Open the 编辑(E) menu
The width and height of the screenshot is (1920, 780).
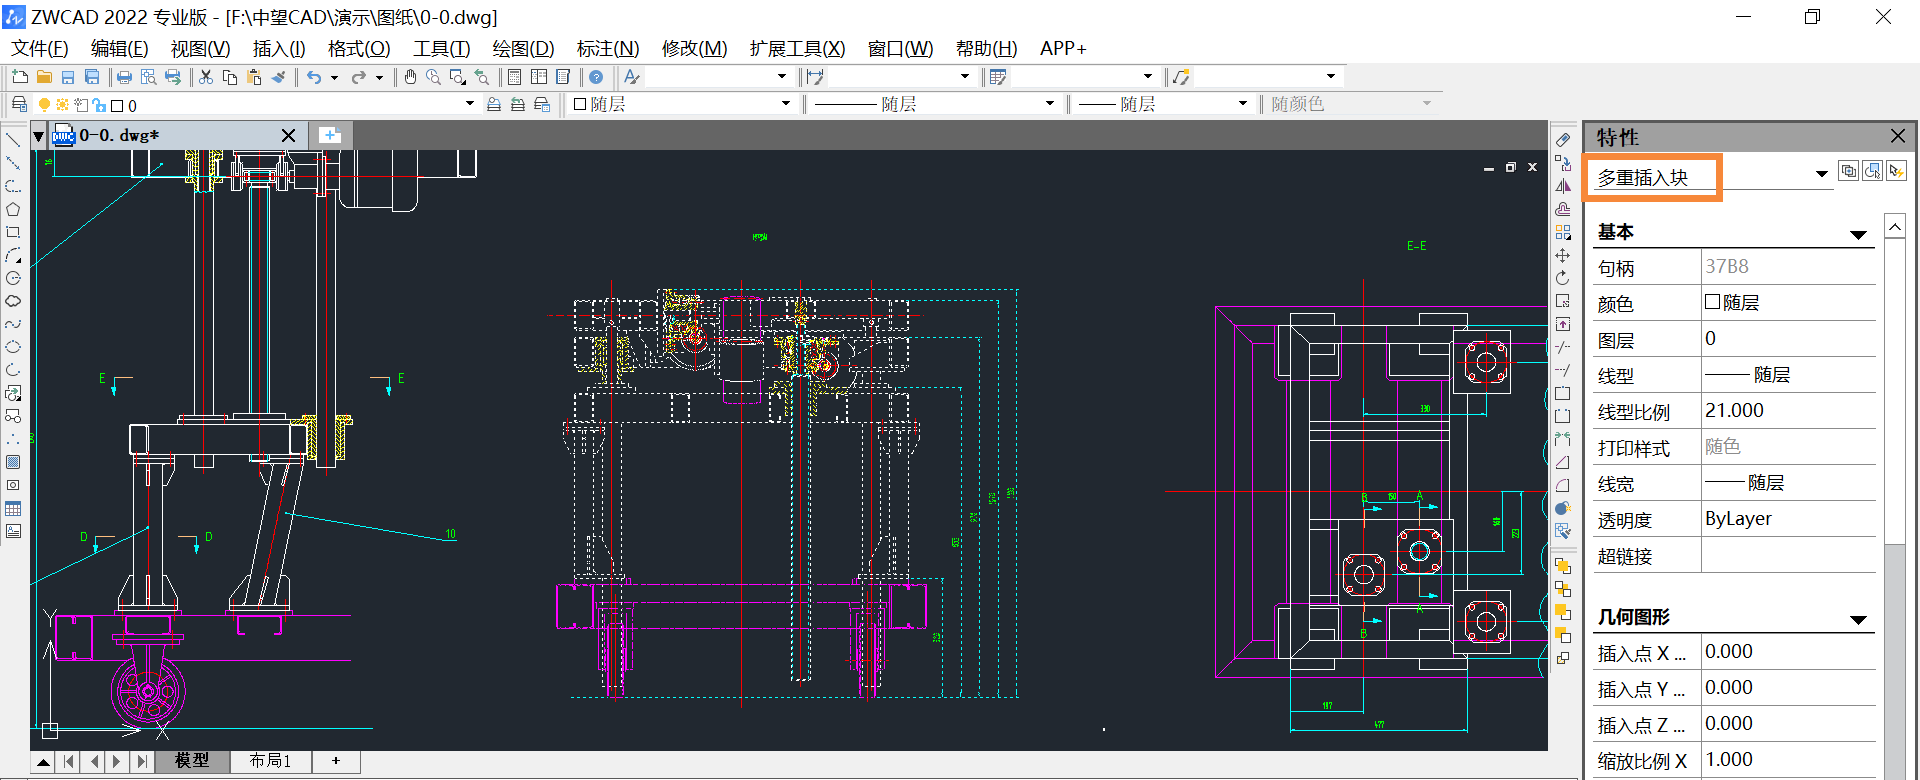click(x=119, y=49)
